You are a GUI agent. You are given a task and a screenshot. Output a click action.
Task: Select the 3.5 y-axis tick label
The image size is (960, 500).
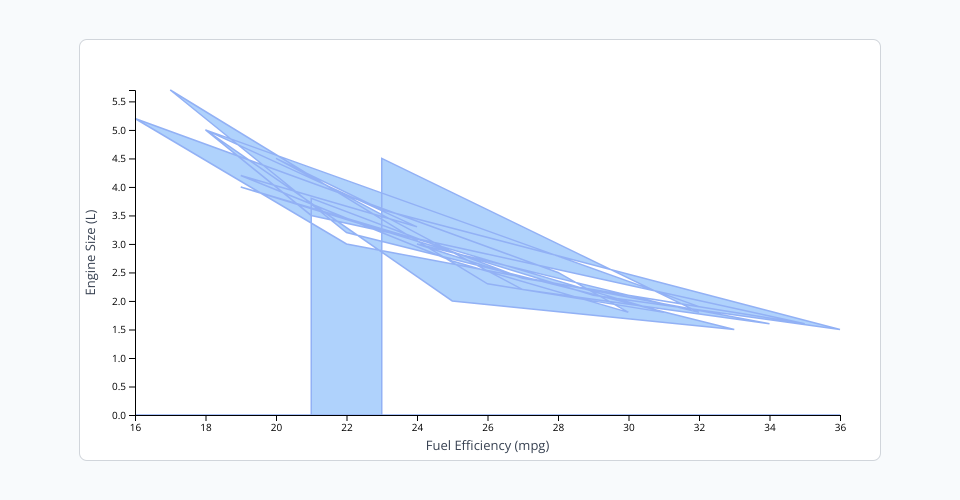[118, 216]
